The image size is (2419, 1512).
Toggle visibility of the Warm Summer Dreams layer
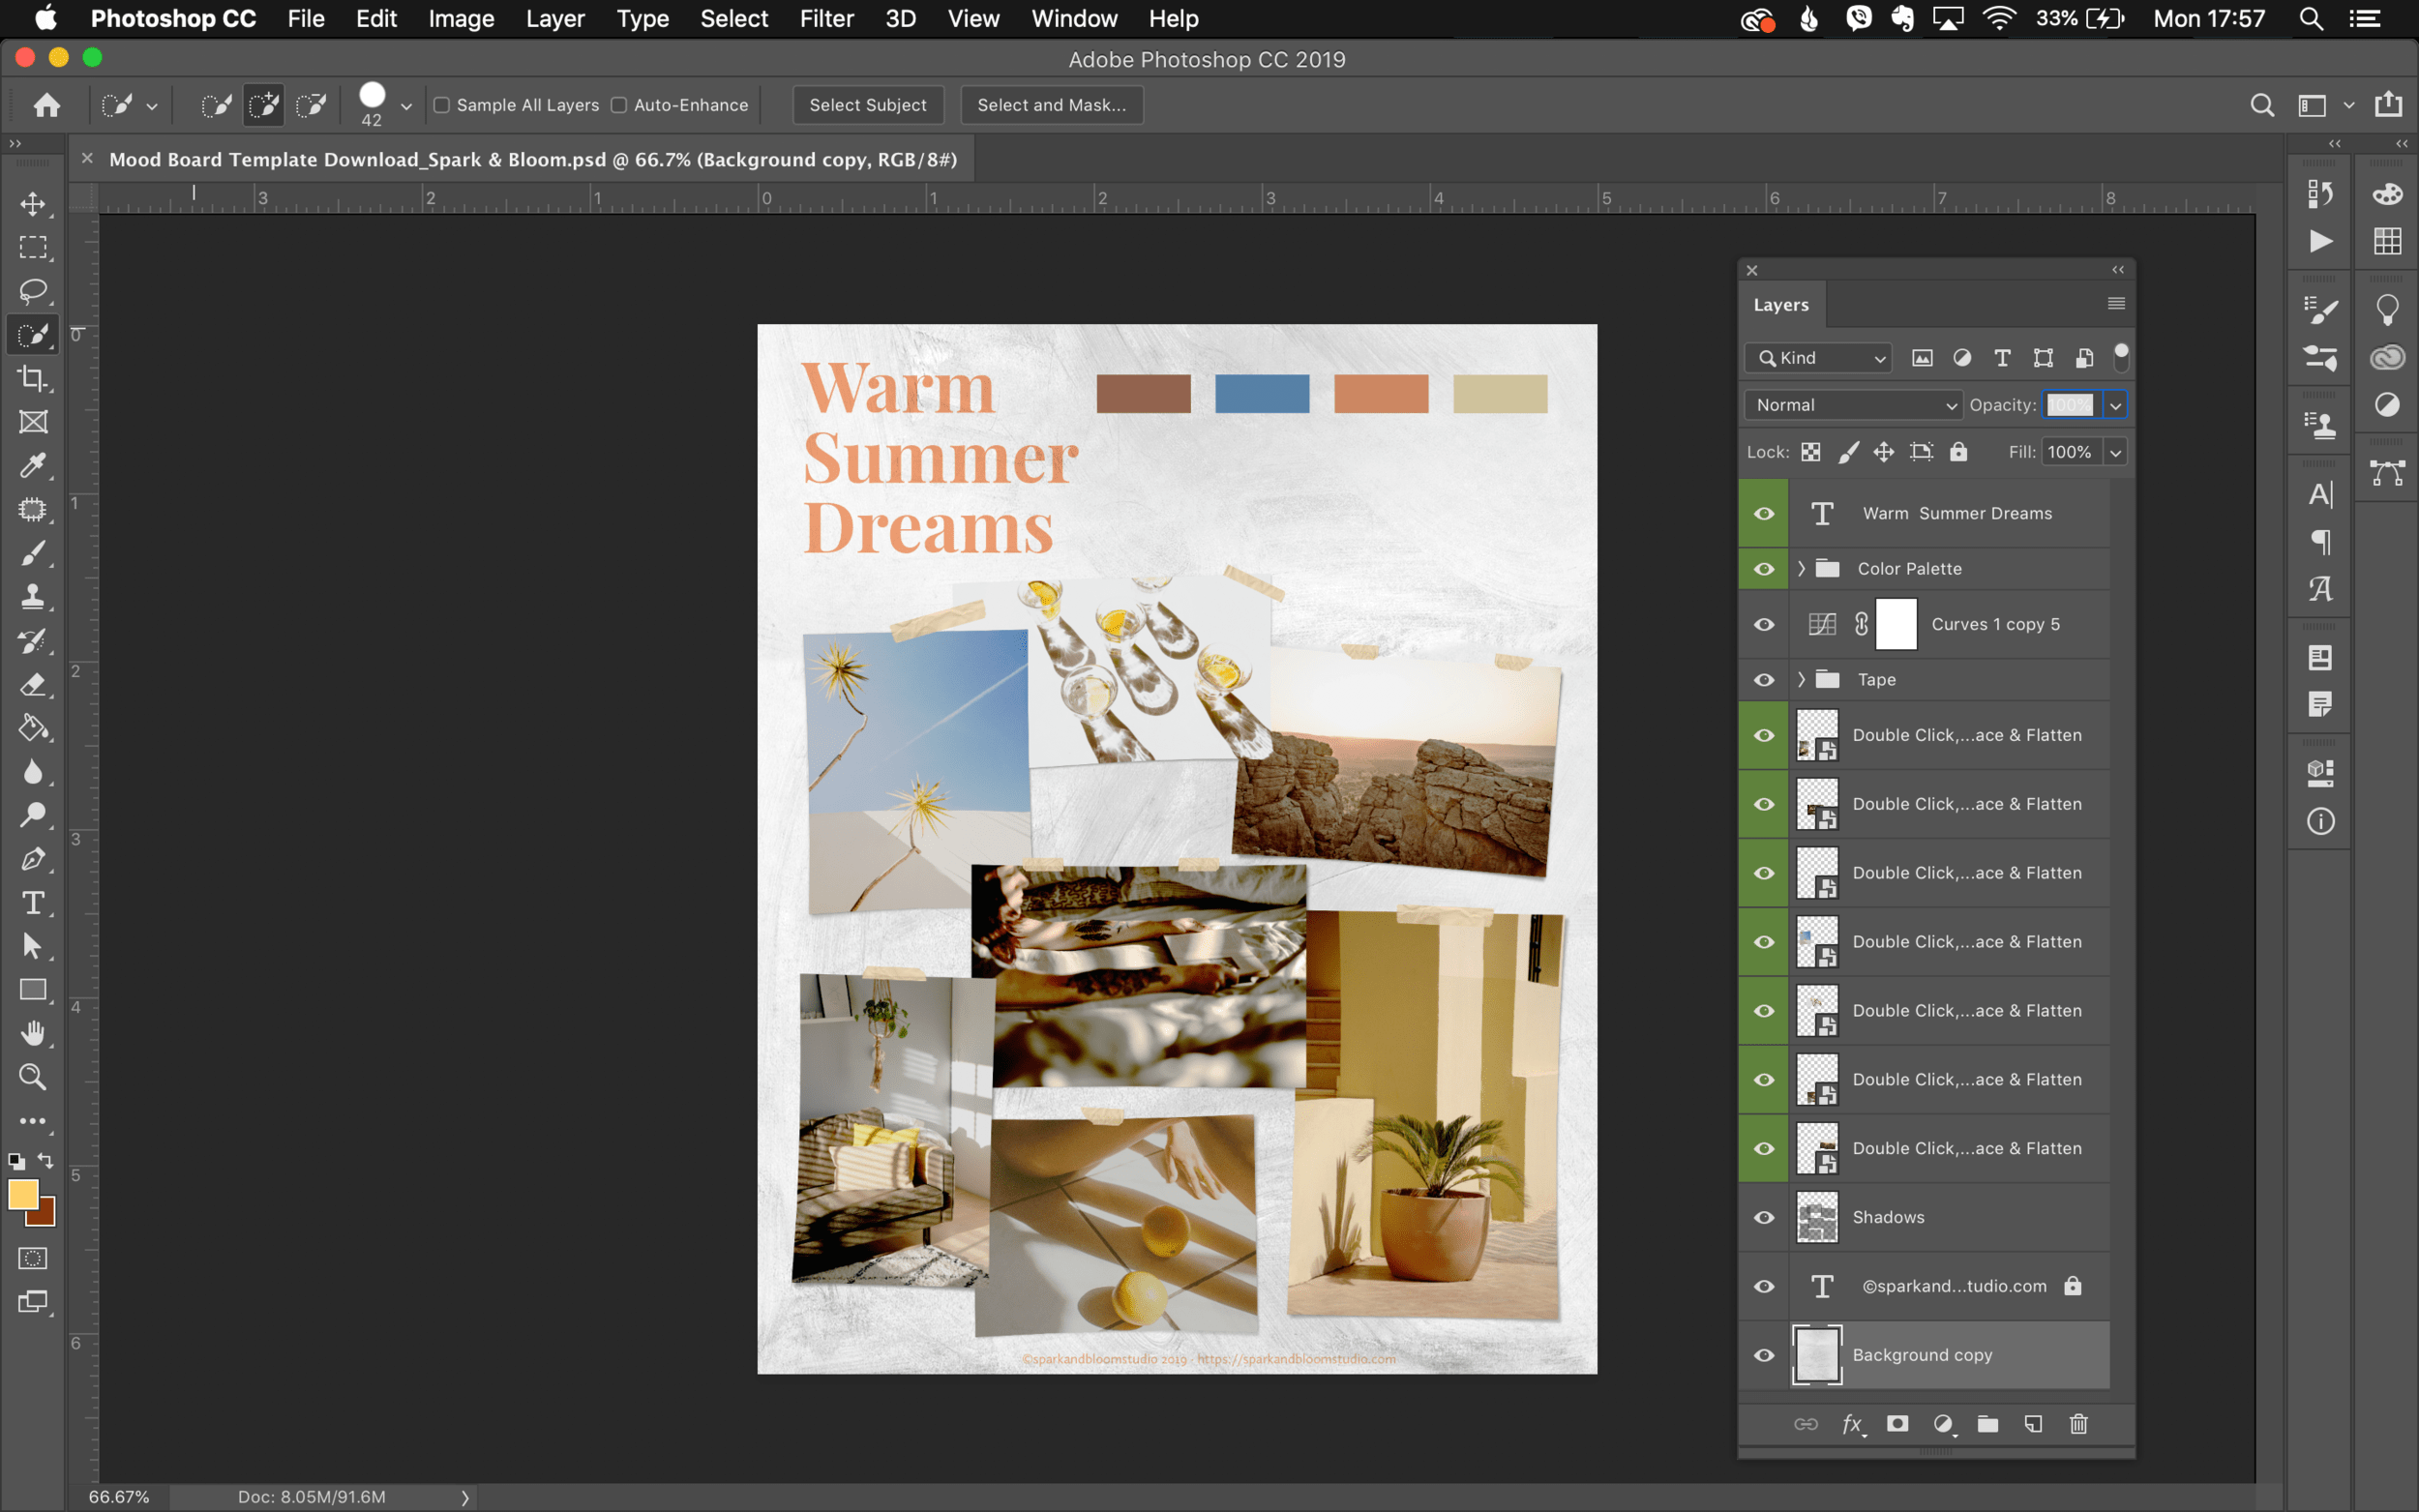point(1763,513)
